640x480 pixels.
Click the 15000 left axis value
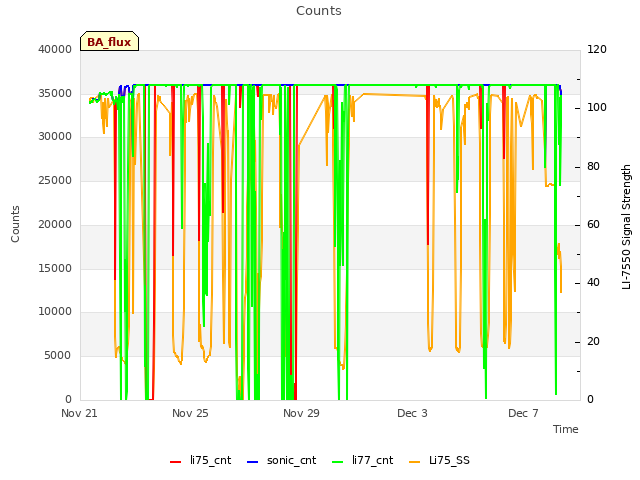55,268
